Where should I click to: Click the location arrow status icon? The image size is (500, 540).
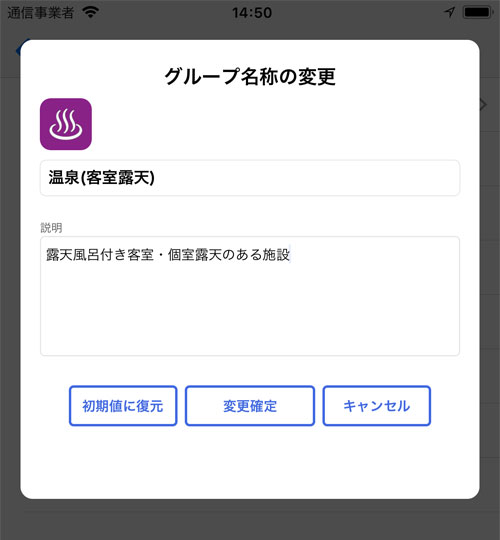449,12
